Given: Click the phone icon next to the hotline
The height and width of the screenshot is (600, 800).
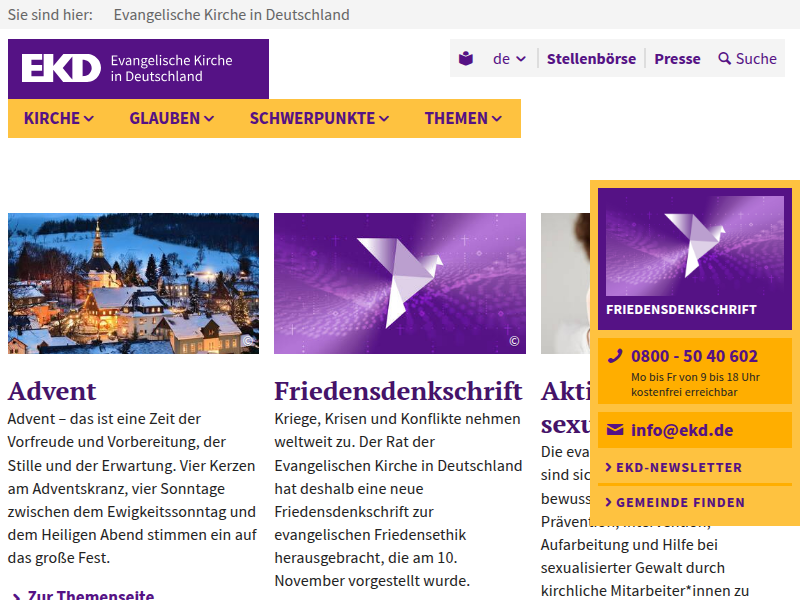Looking at the screenshot, I should [x=614, y=356].
